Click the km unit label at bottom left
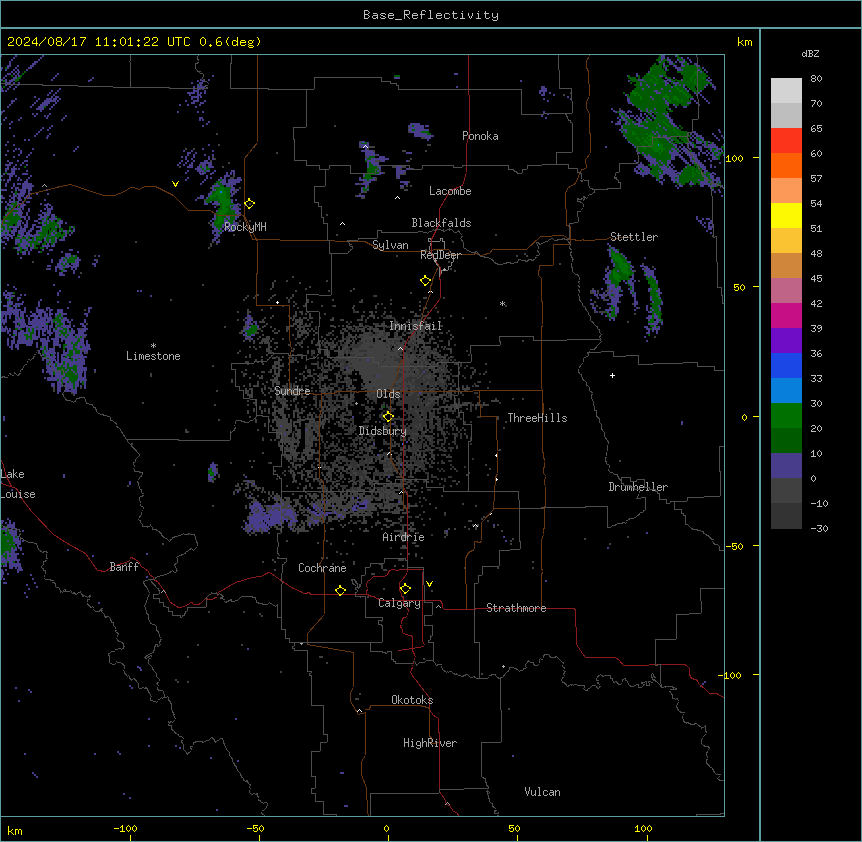 pyautogui.click(x=14, y=831)
